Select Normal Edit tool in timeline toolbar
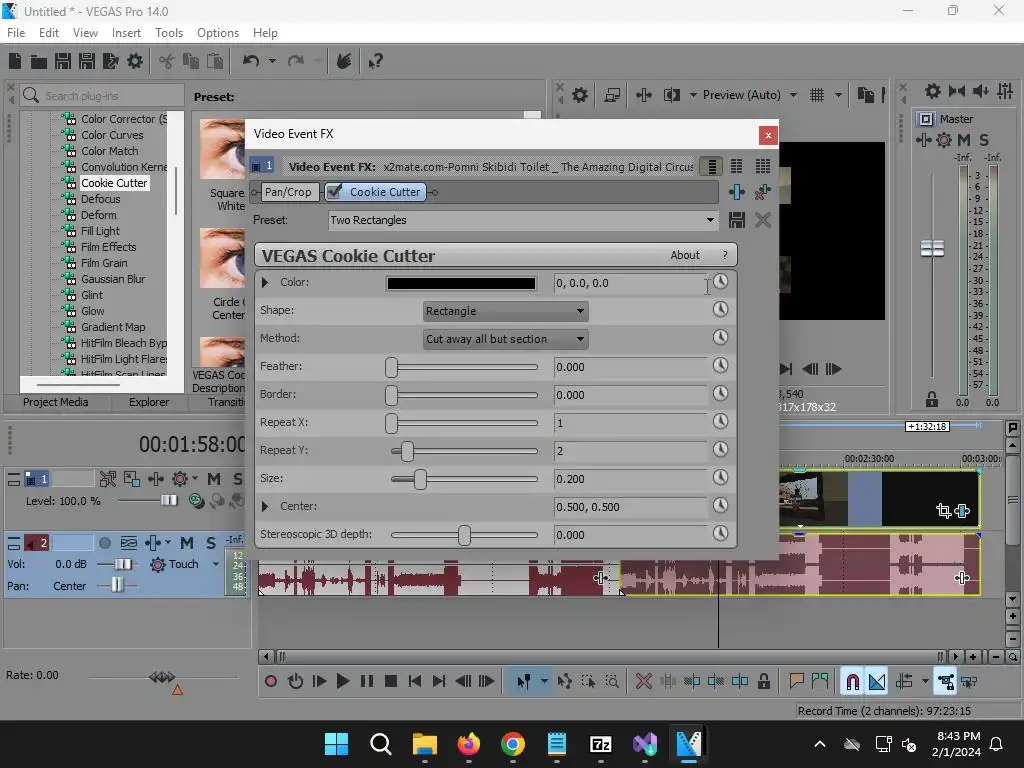1024x768 pixels. coord(524,682)
